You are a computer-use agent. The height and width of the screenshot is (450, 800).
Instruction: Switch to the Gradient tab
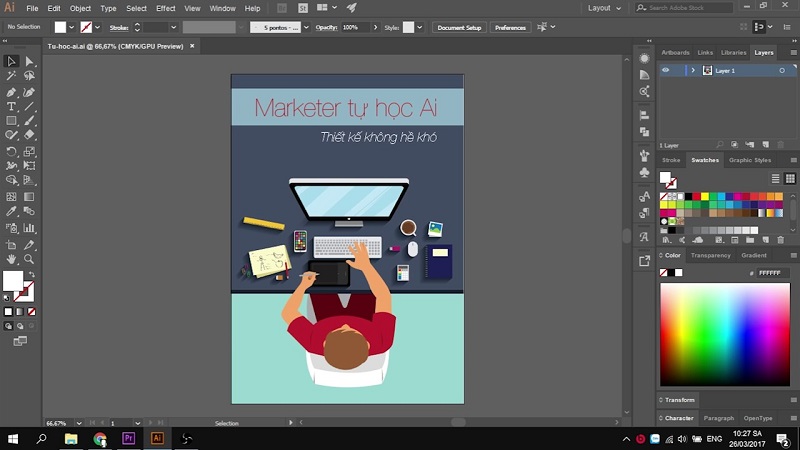(x=754, y=255)
